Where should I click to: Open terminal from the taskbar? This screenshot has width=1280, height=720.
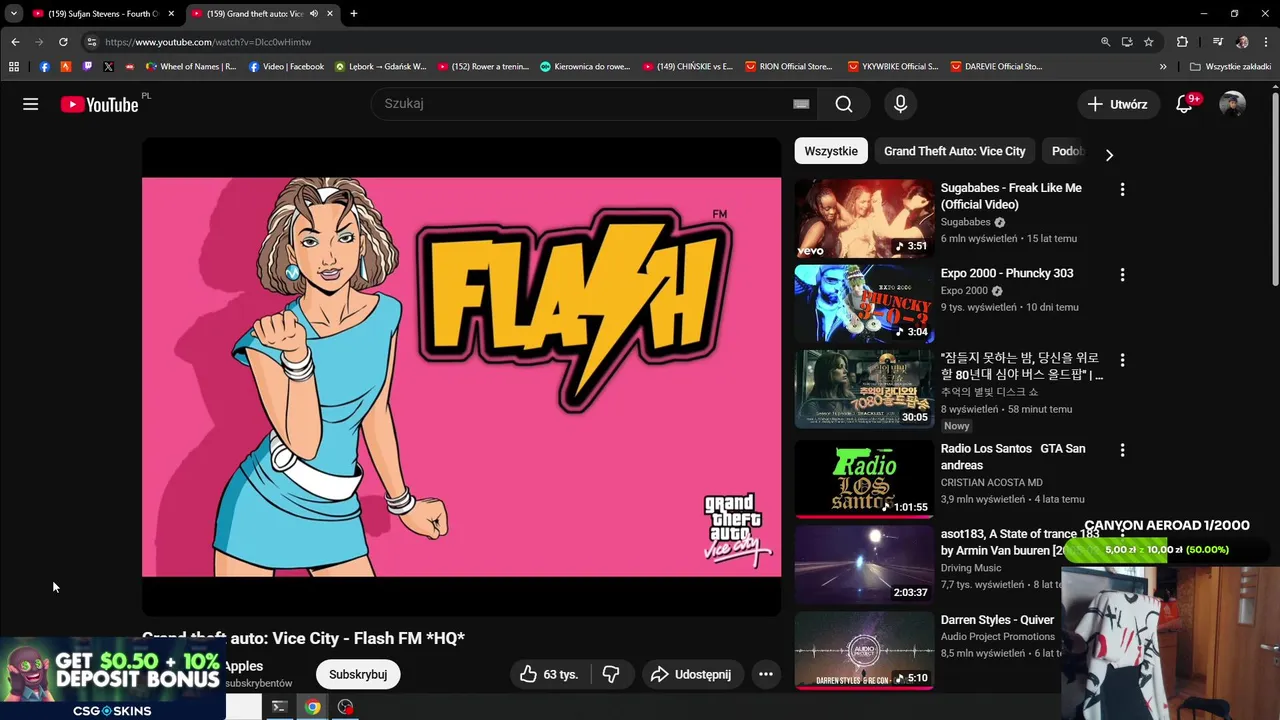click(x=280, y=707)
